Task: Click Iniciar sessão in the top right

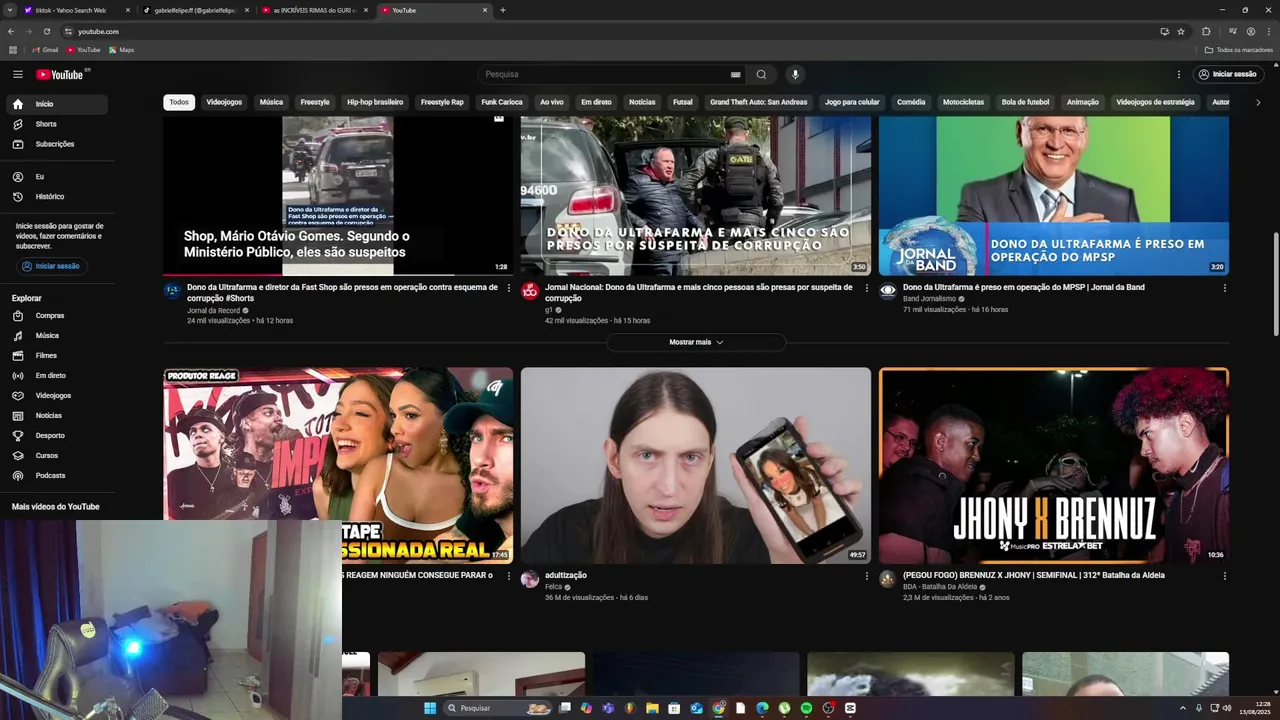Action: point(1228,74)
